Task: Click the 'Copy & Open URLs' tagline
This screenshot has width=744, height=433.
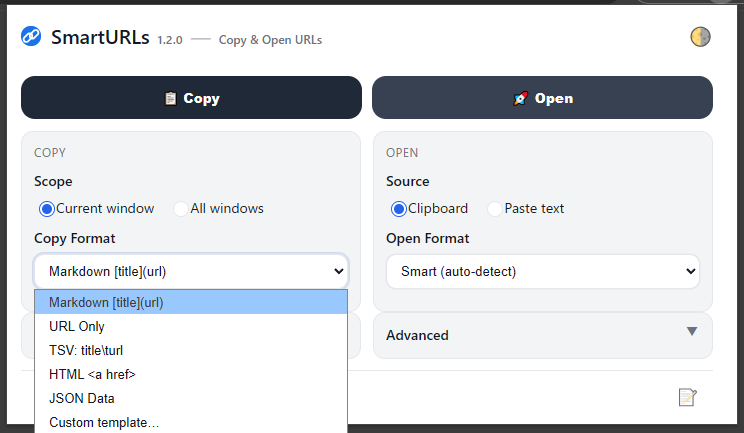Action: point(270,40)
